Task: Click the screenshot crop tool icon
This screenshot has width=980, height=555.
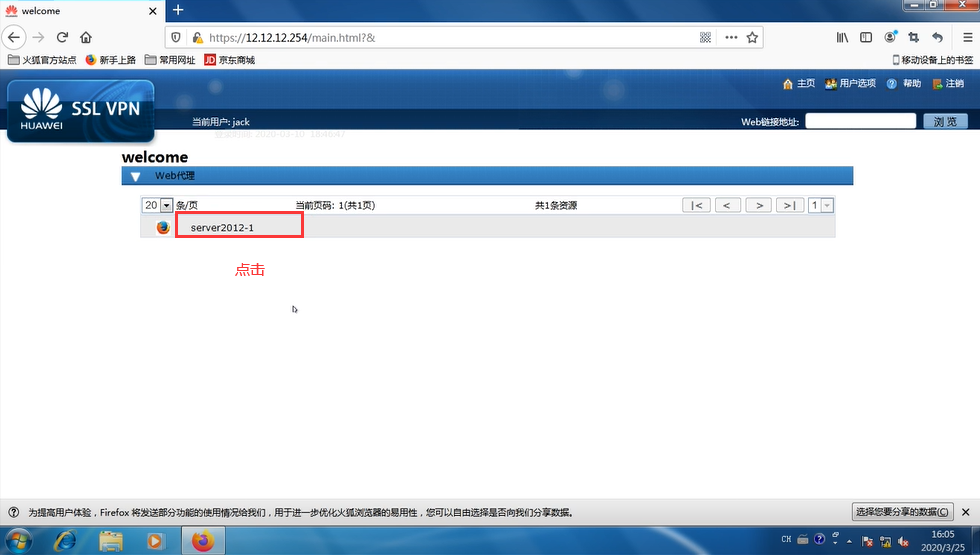Action: click(913, 38)
